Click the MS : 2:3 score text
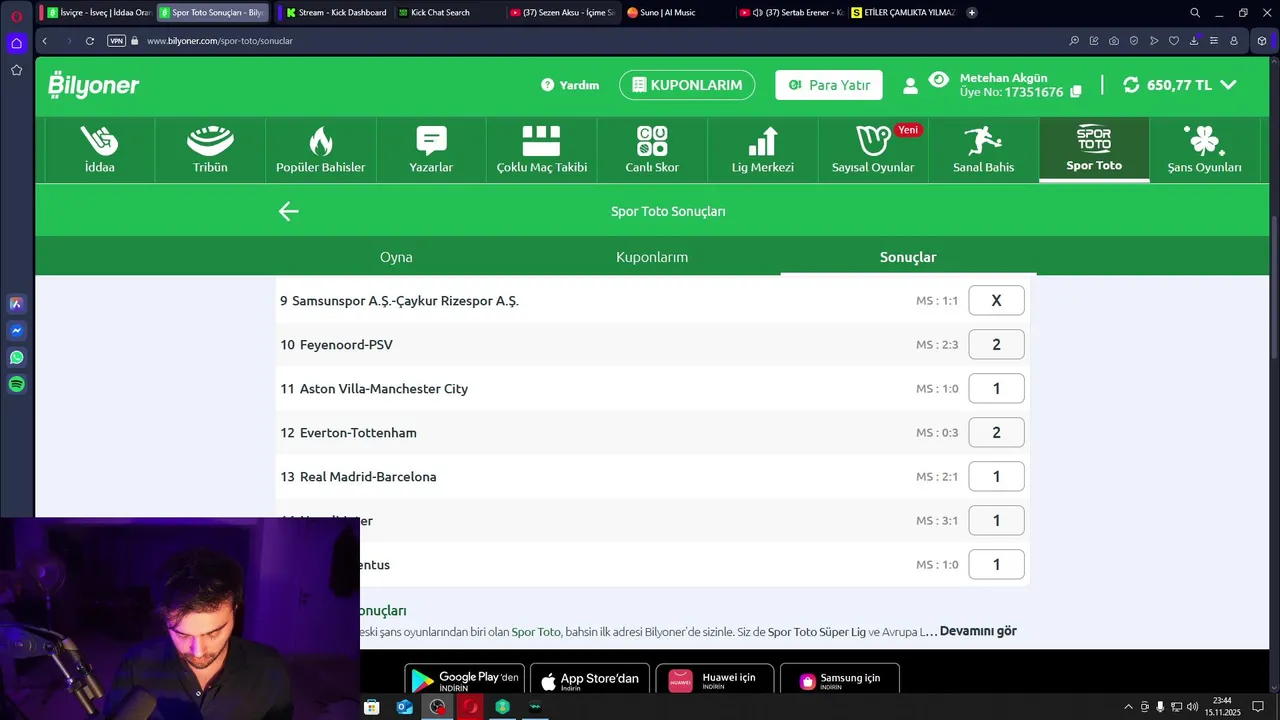Screen dimensions: 1280x720 click(x=937, y=345)
